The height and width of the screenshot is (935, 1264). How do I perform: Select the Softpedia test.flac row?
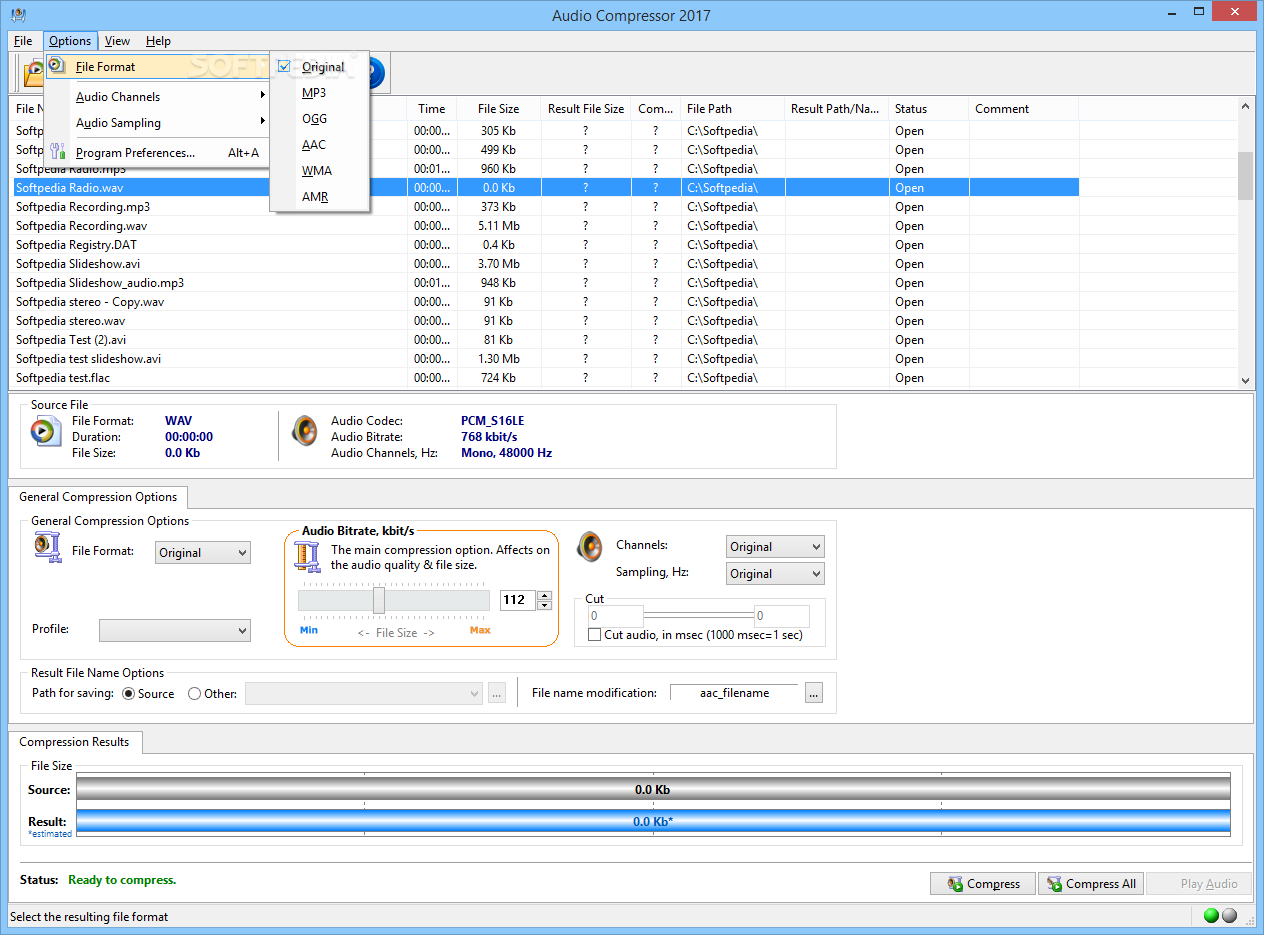[546, 378]
